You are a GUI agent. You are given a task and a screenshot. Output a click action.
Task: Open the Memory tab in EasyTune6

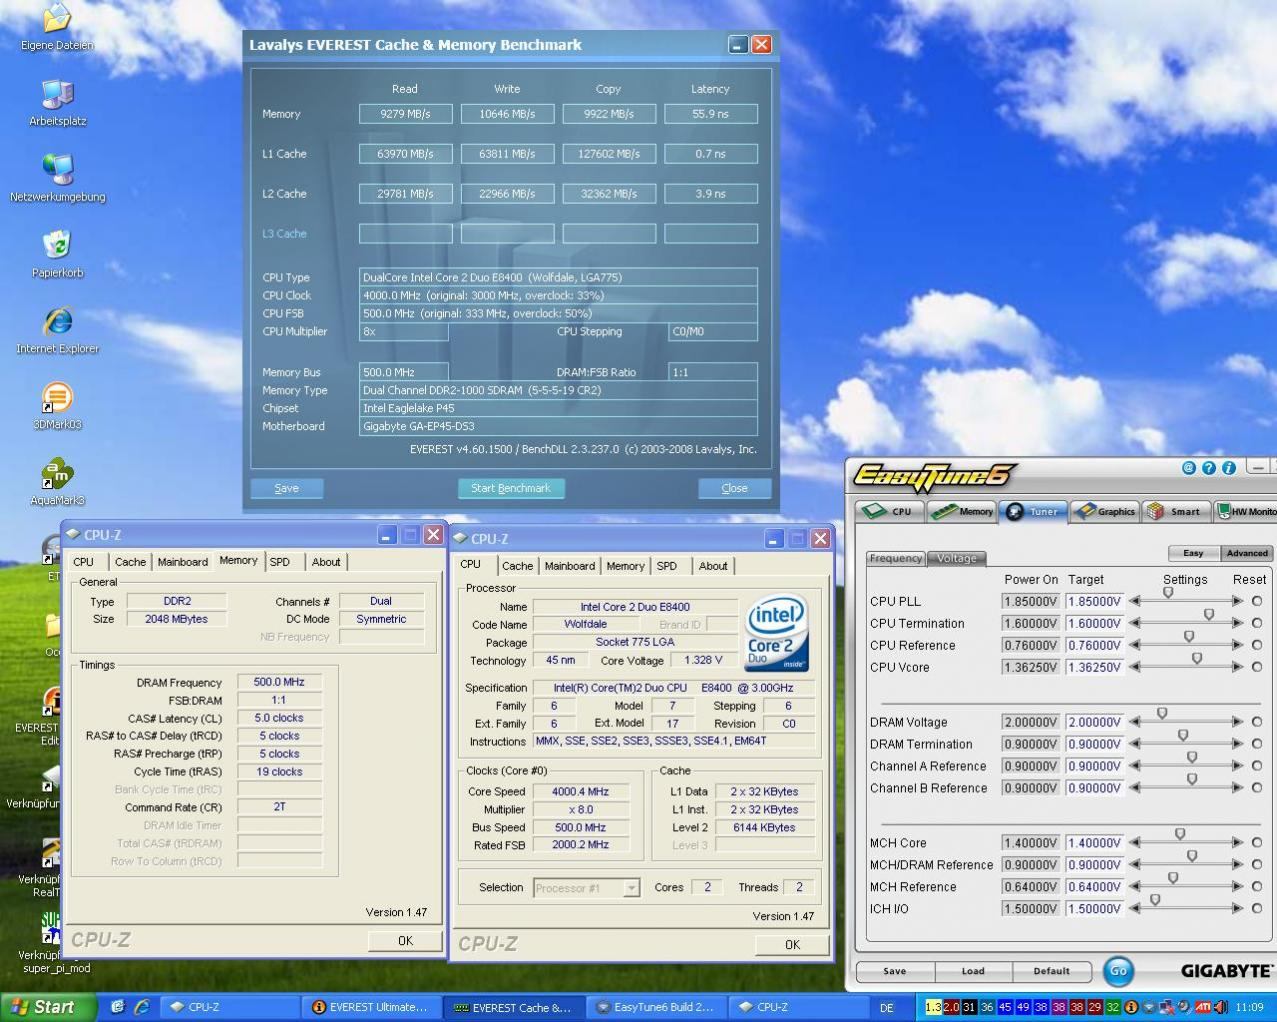pyautogui.click(x=961, y=511)
